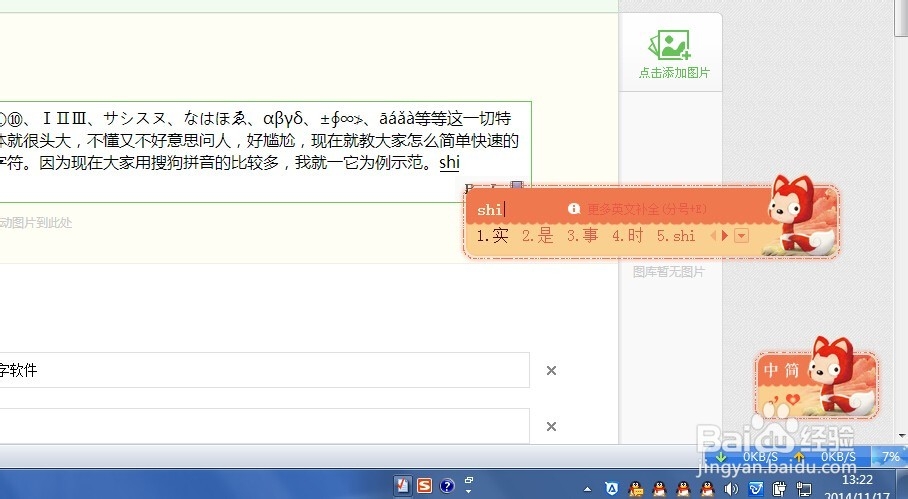Choose candidate 5 shi in IME popup

pyautogui.click(x=676, y=236)
